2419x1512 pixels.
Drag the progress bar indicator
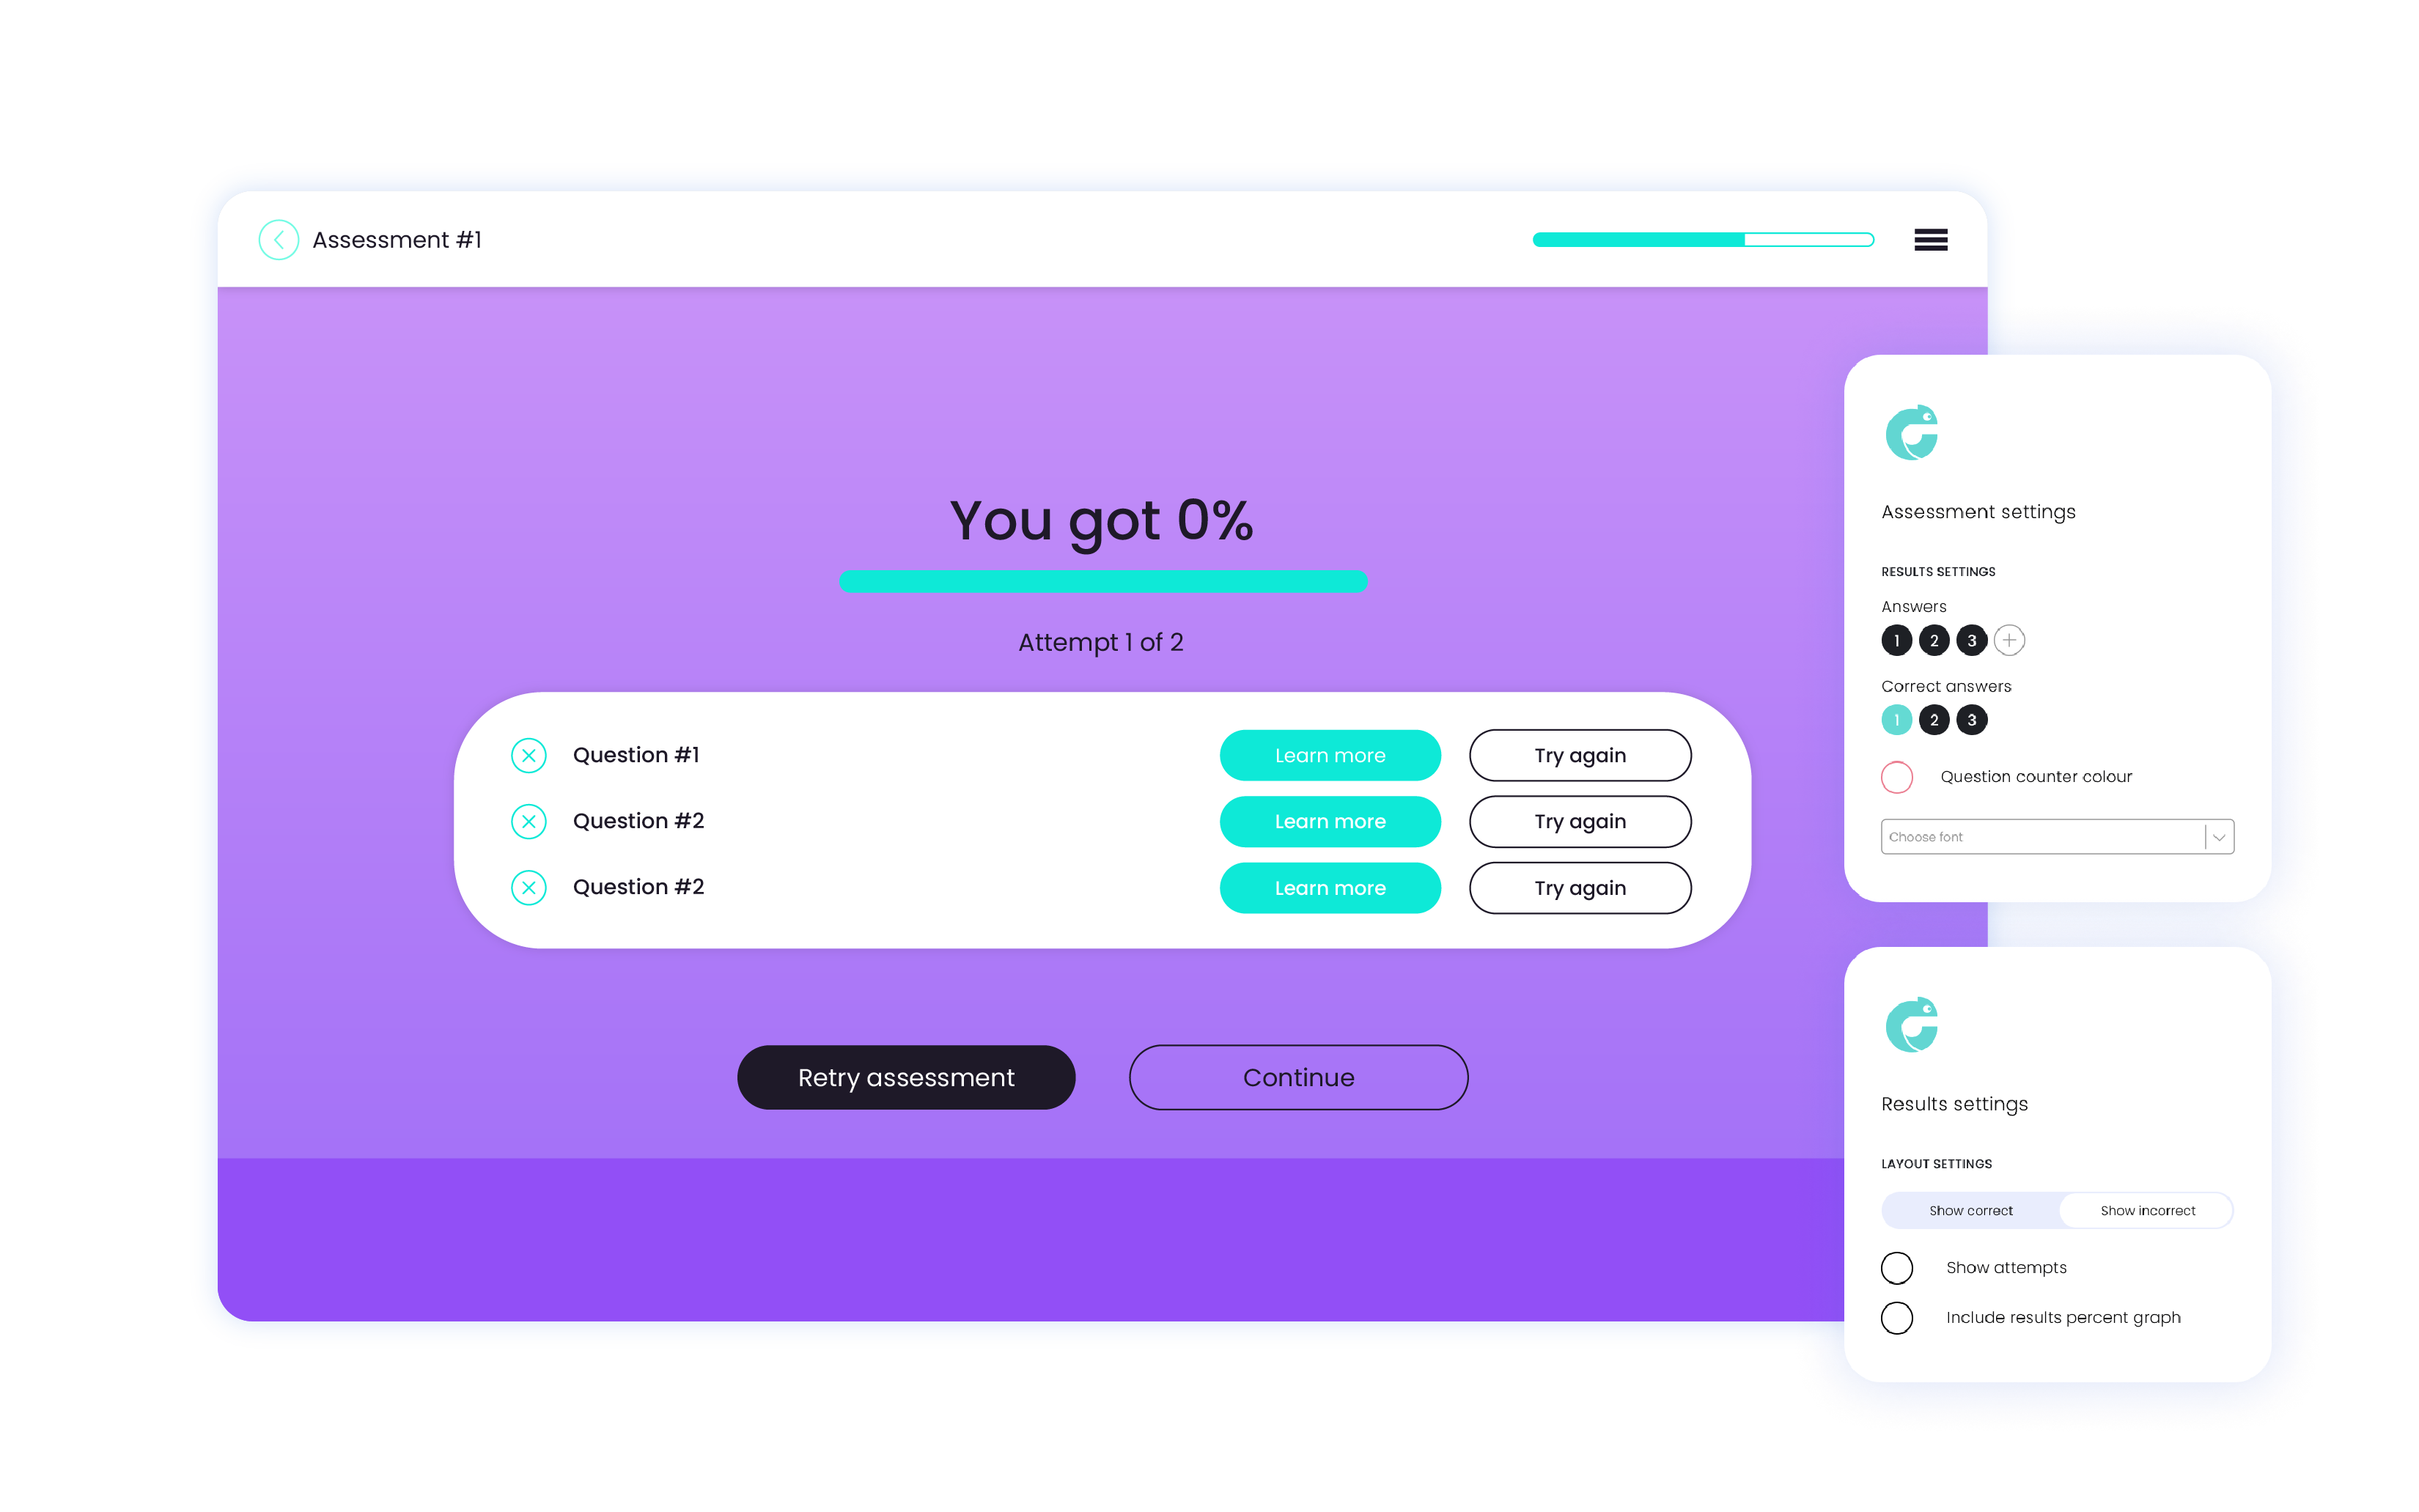[1743, 240]
